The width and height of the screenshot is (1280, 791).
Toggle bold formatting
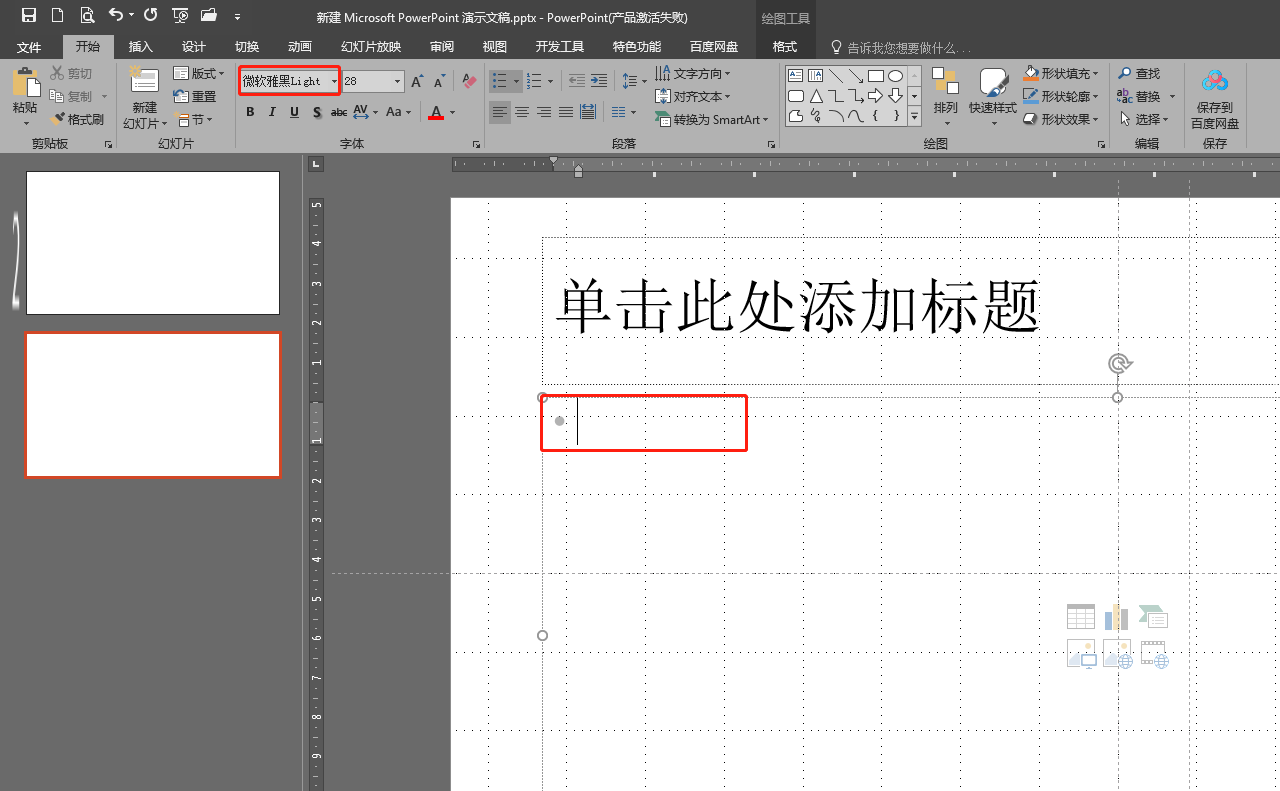pyautogui.click(x=250, y=112)
